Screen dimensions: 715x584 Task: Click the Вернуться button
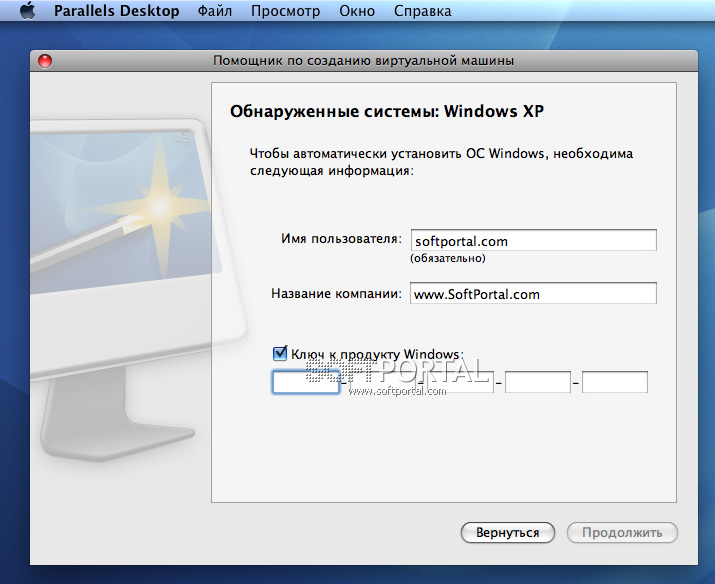[508, 532]
